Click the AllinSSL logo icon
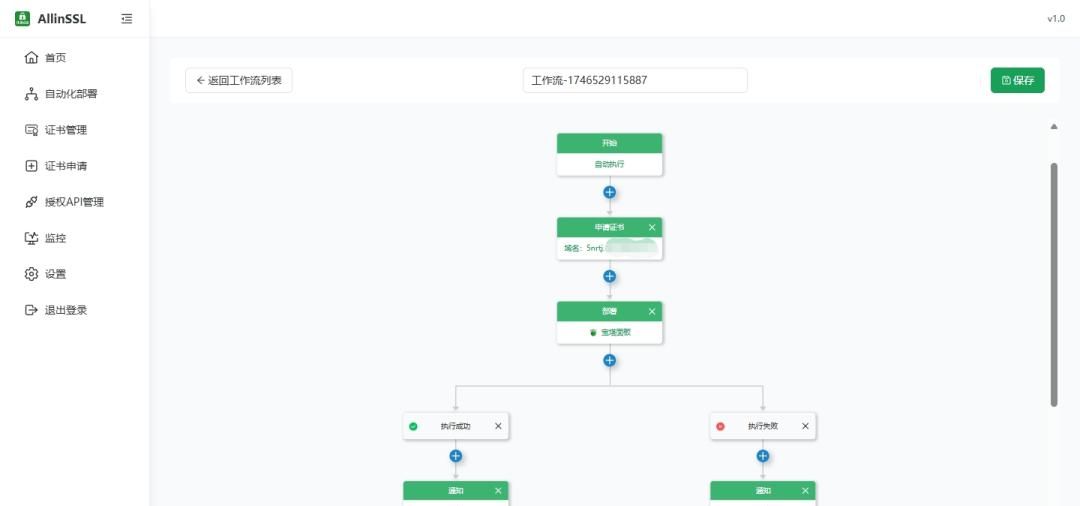Image resolution: width=1080 pixels, height=506 pixels. click(x=23, y=18)
